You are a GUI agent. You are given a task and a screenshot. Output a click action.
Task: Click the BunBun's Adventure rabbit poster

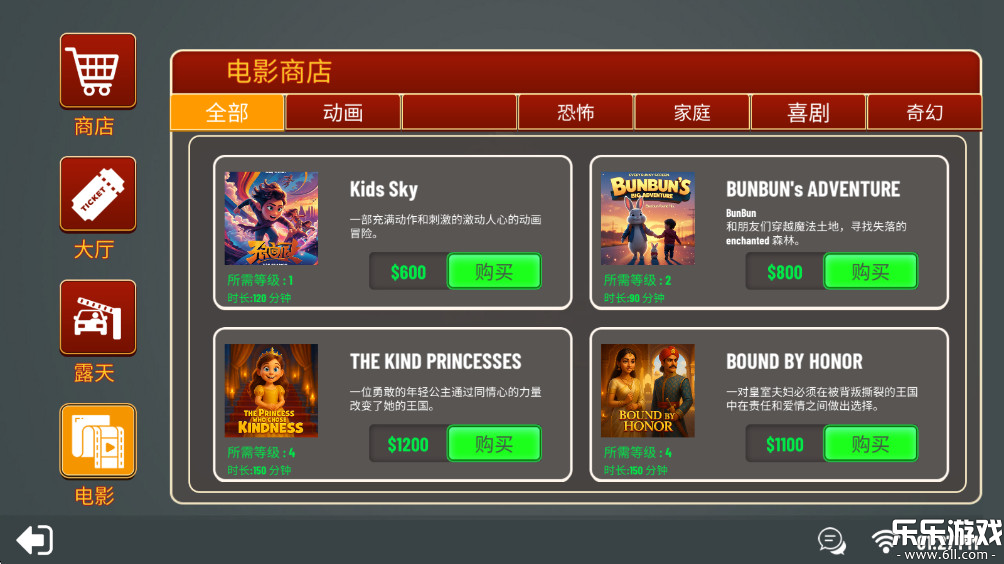point(648,218)
